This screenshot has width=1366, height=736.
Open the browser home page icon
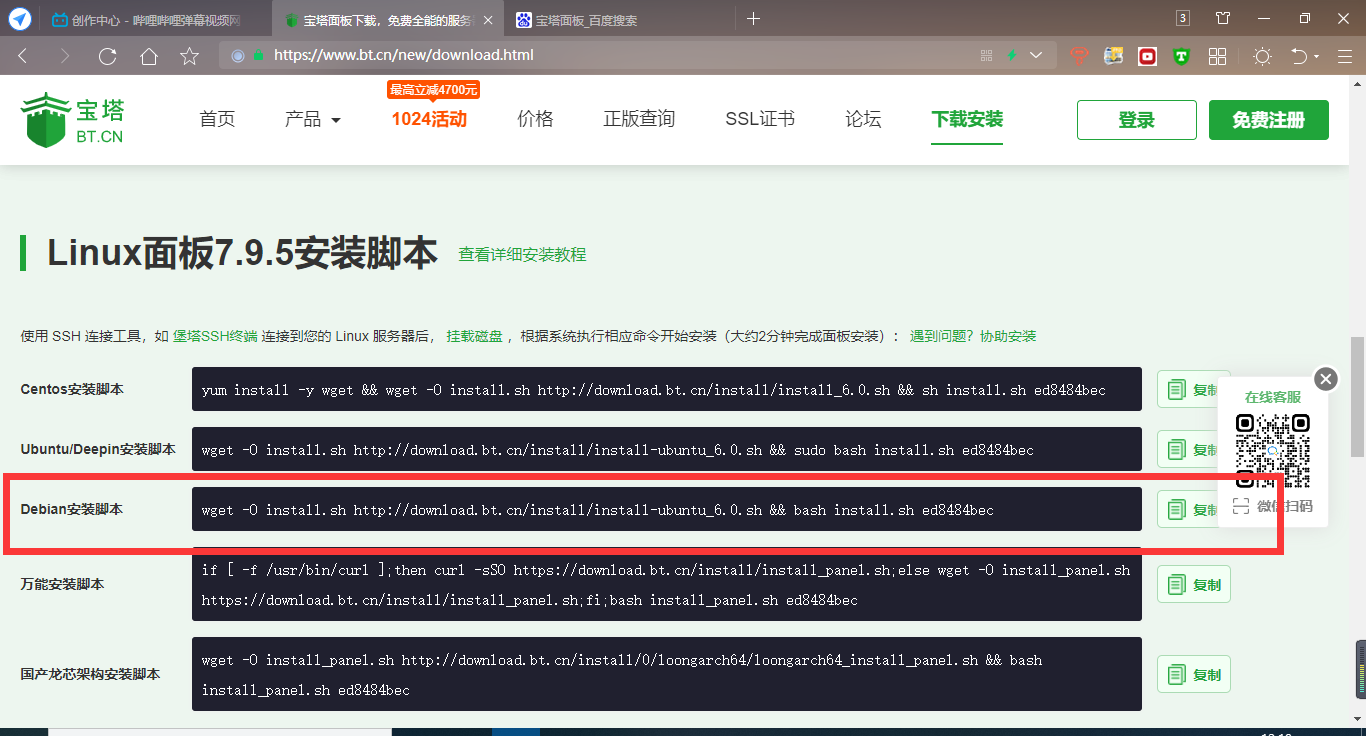(148, 56)
